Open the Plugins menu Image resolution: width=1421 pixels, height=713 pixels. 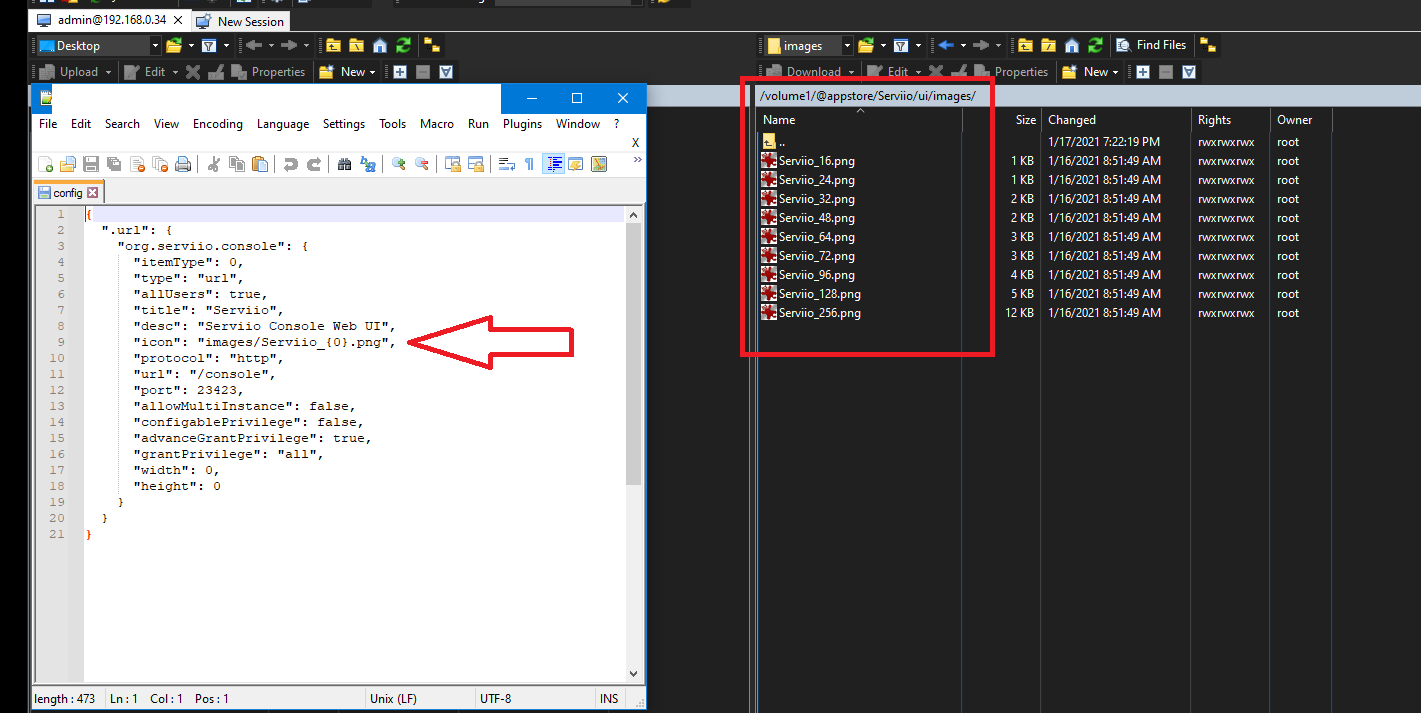coord(522,123)
